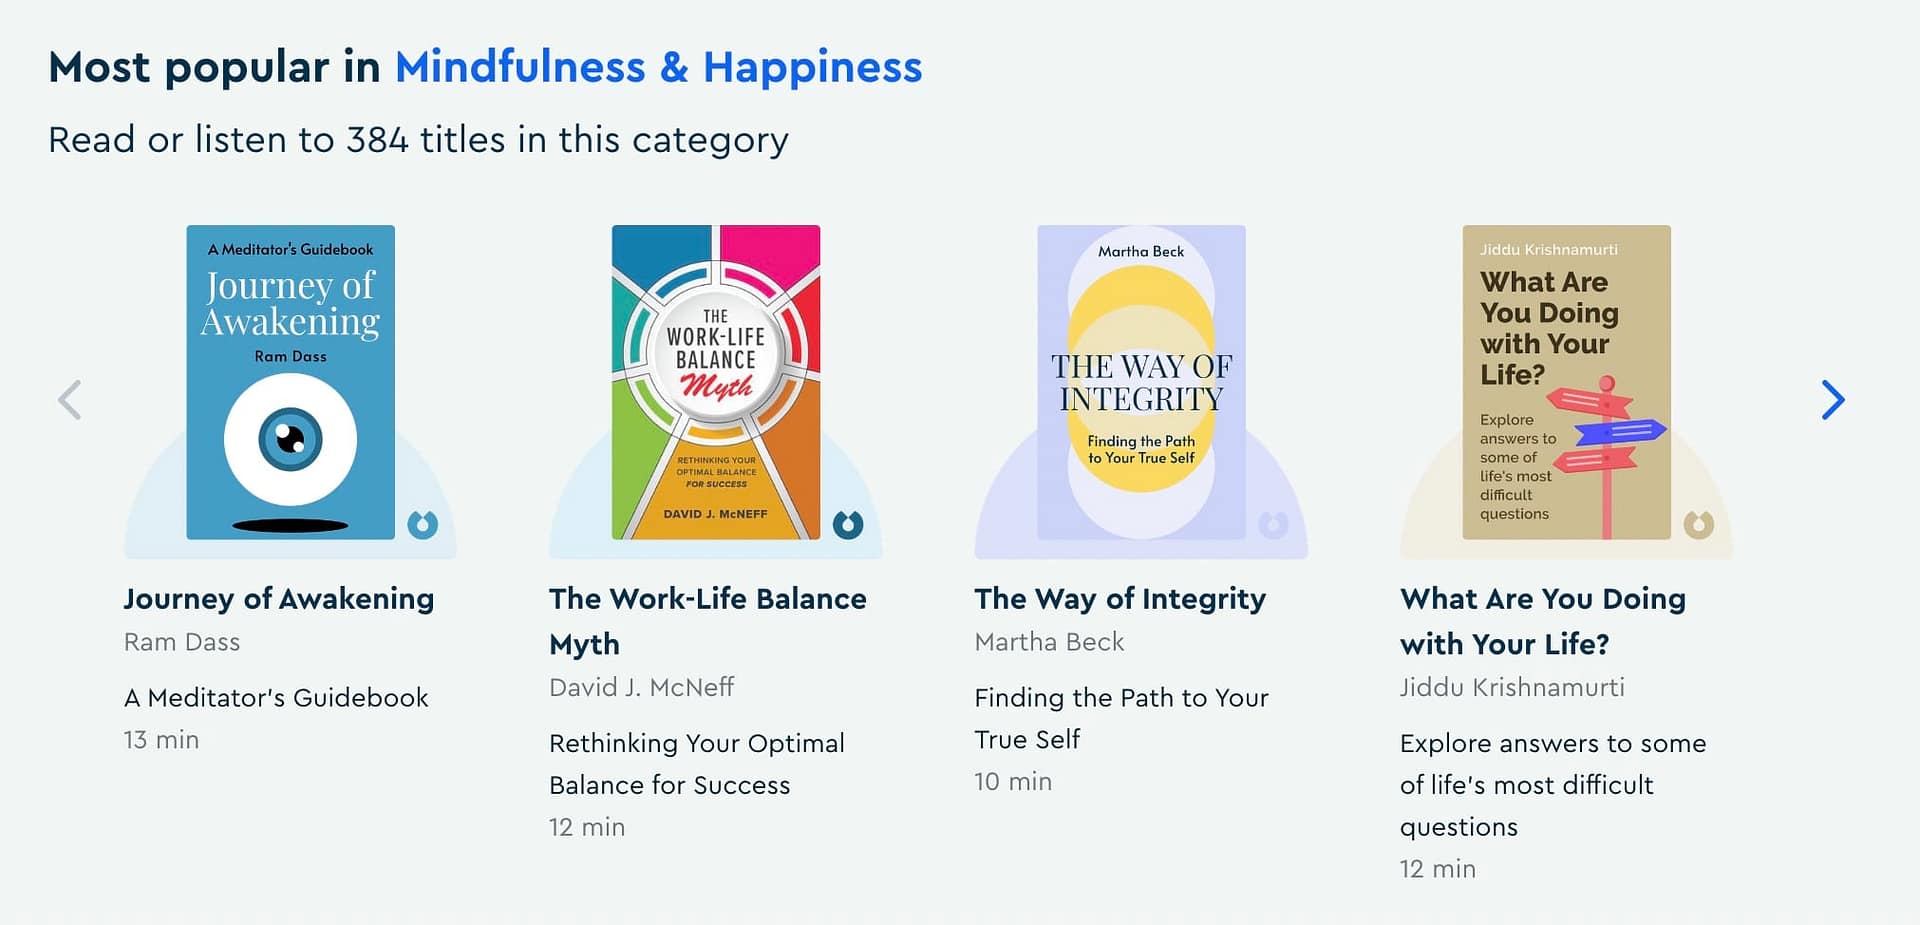Click the next carousel arrow

pyautogui.click(x=1832, y=400)
